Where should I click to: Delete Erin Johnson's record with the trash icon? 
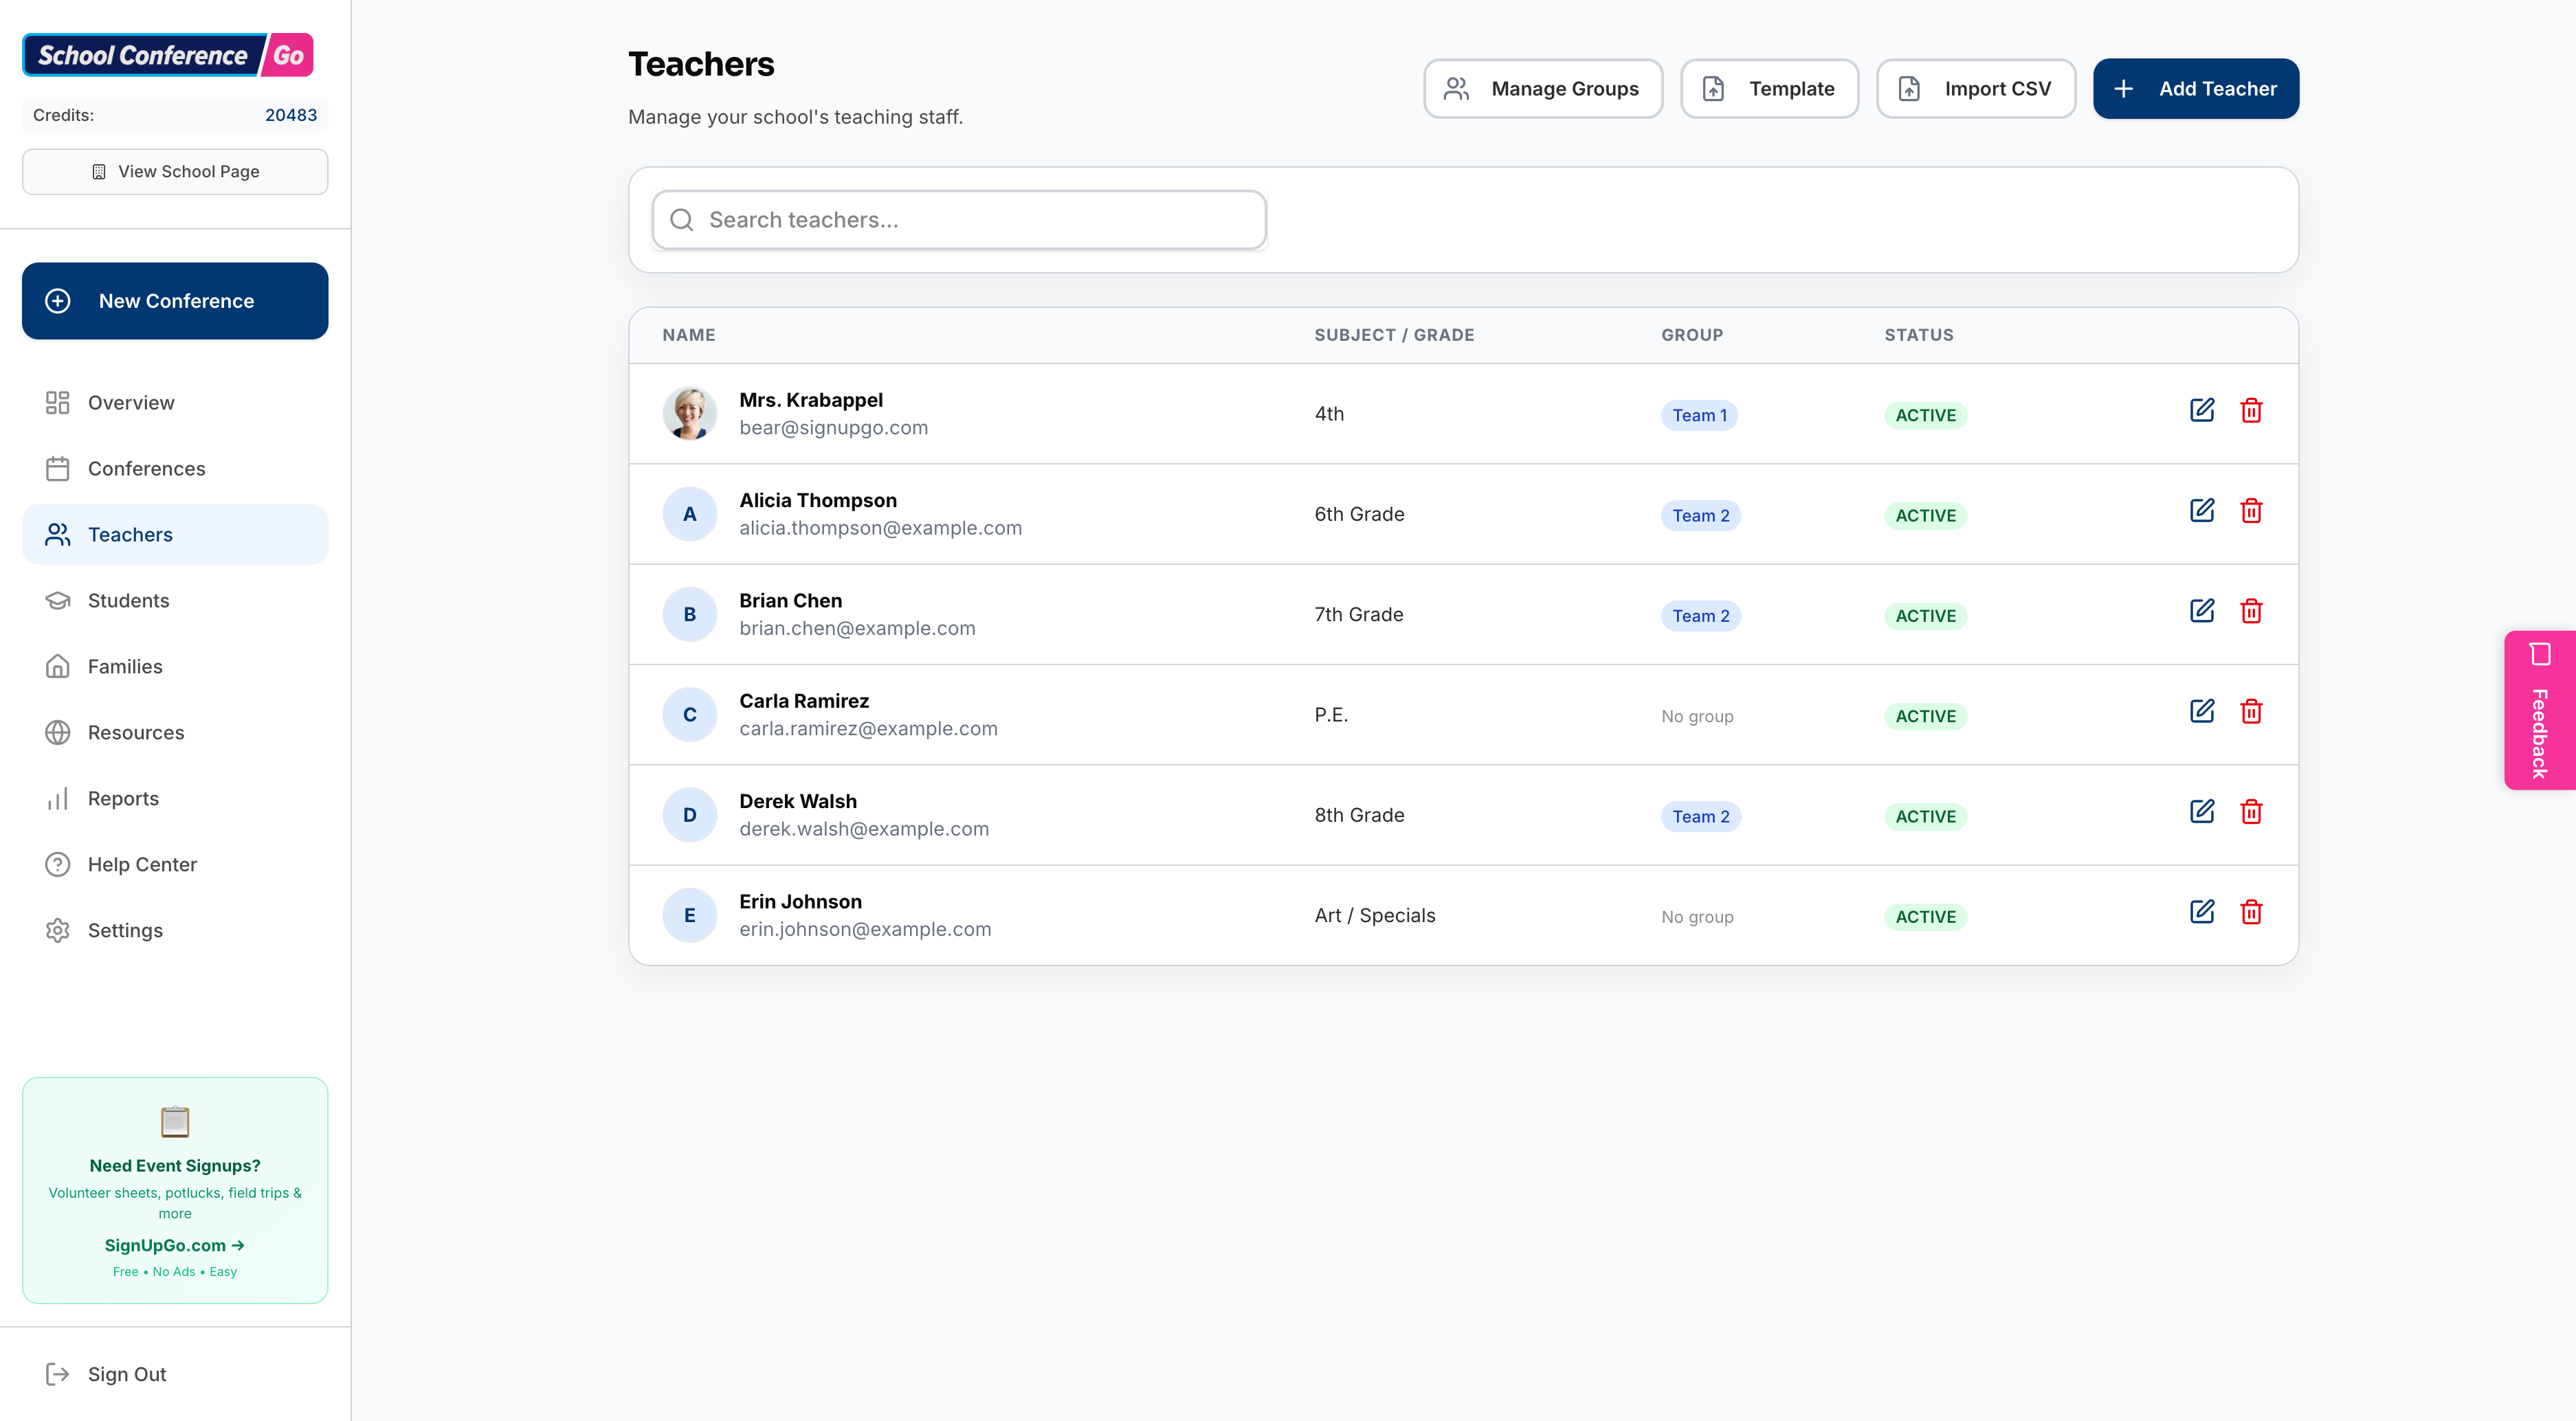pos(2252,912)
